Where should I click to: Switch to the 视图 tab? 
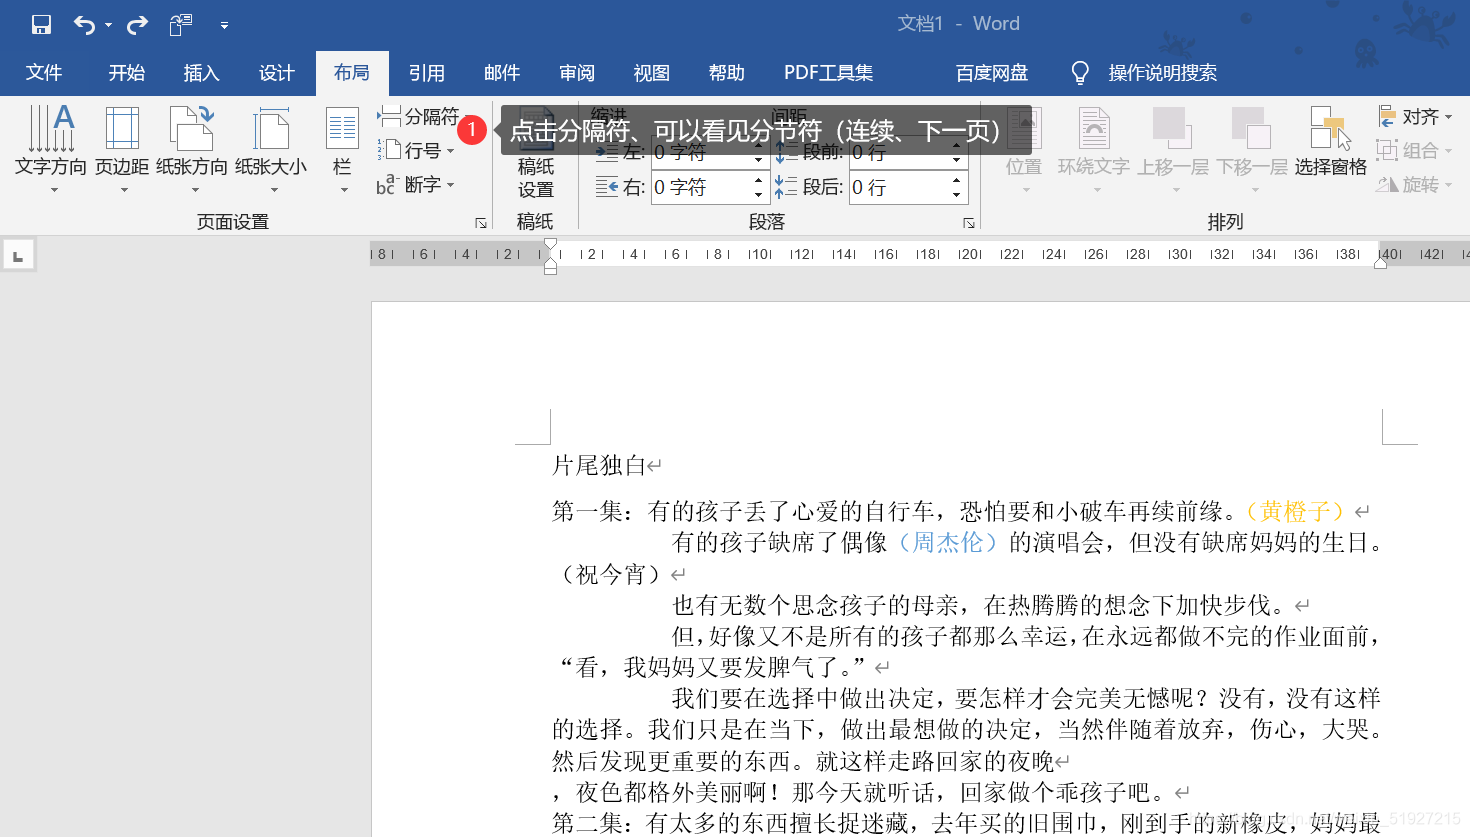pyautogui.click(x=652, y=72)
